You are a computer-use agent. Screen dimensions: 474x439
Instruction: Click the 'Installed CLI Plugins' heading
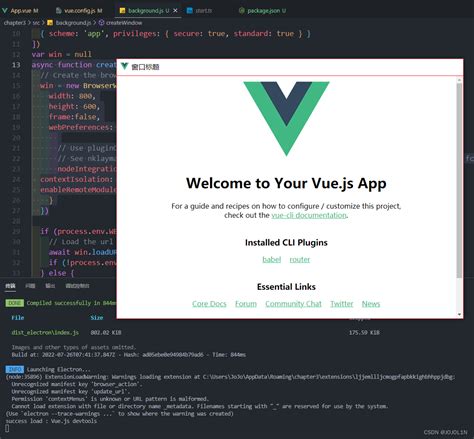click(x=286, y=242)
